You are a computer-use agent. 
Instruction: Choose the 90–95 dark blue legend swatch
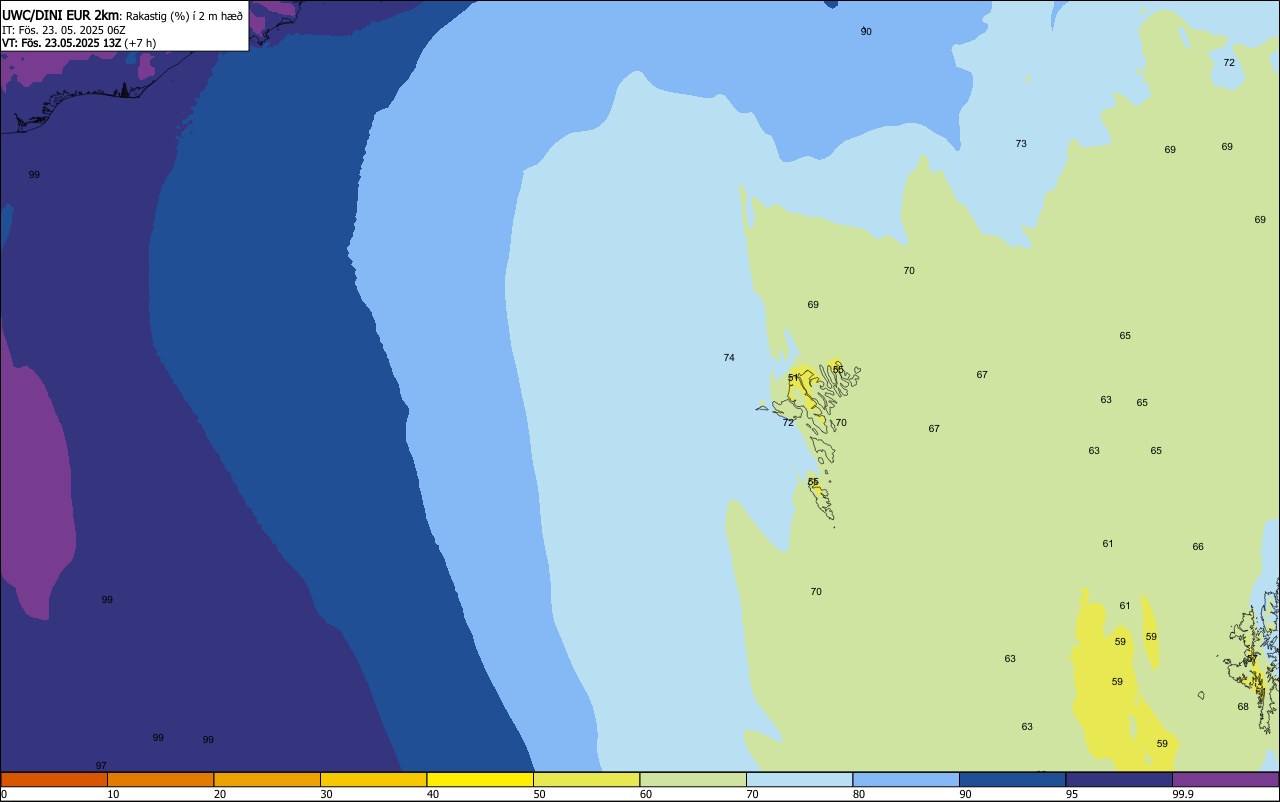(x=1013, y=779)
